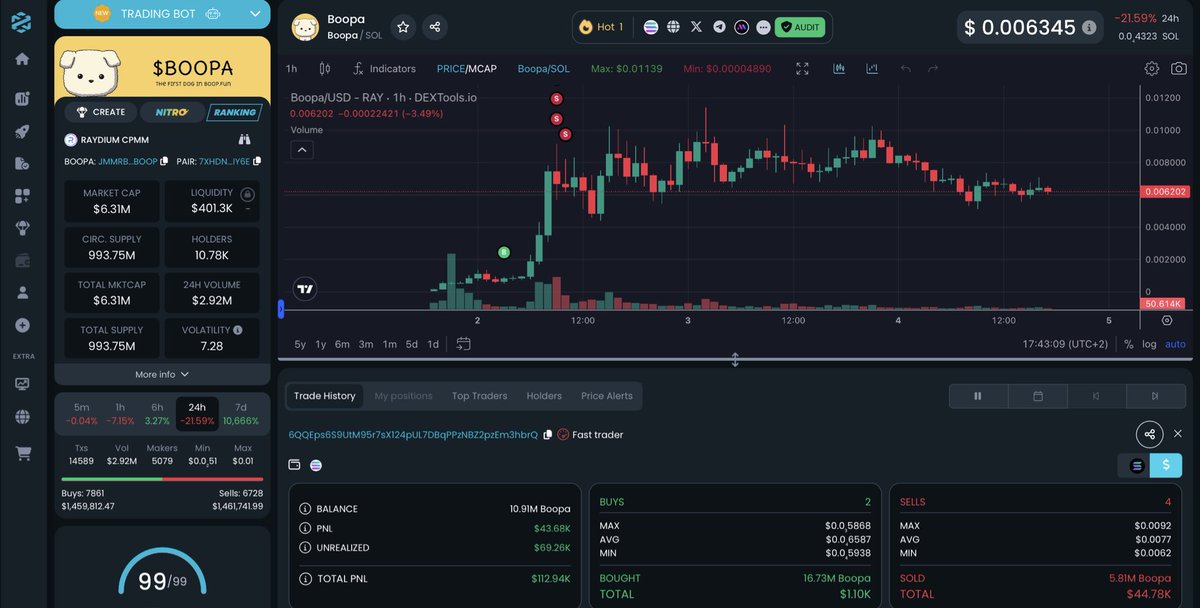This screenshot has height=608, width=1200.
Task: Select the 24h performance period tab
Action: click(x=197, y=413)
